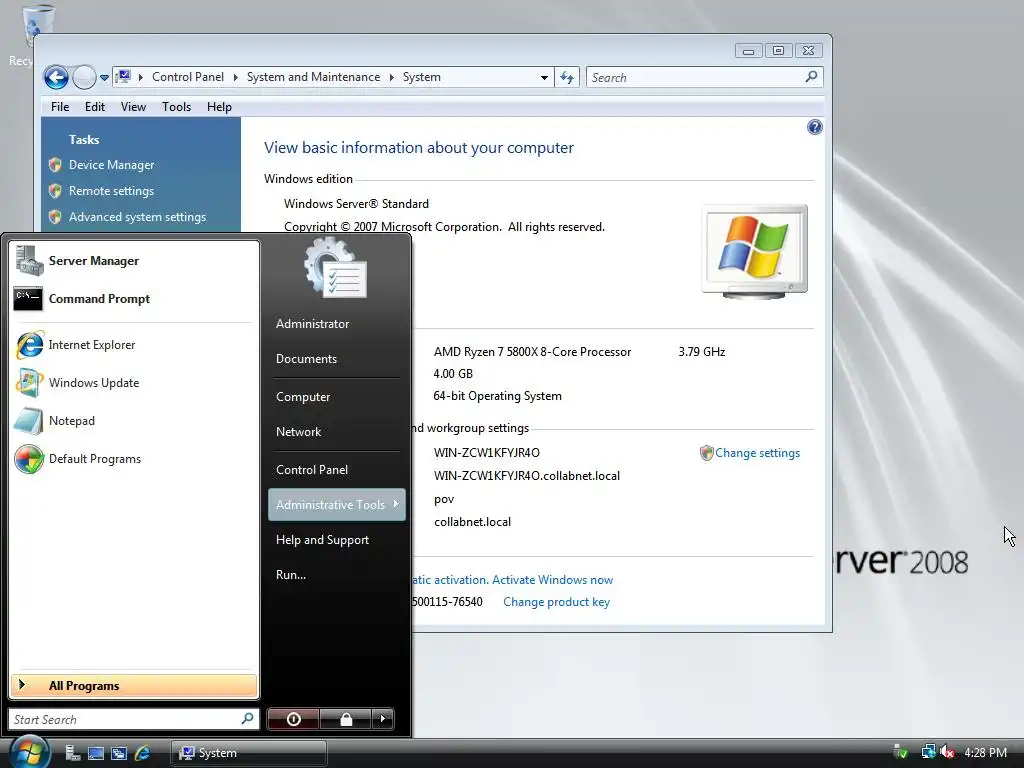This screenshot has width=1024, height=768.
Task: Click the refresh button beside address bar
Action: [x=567, y=78]
